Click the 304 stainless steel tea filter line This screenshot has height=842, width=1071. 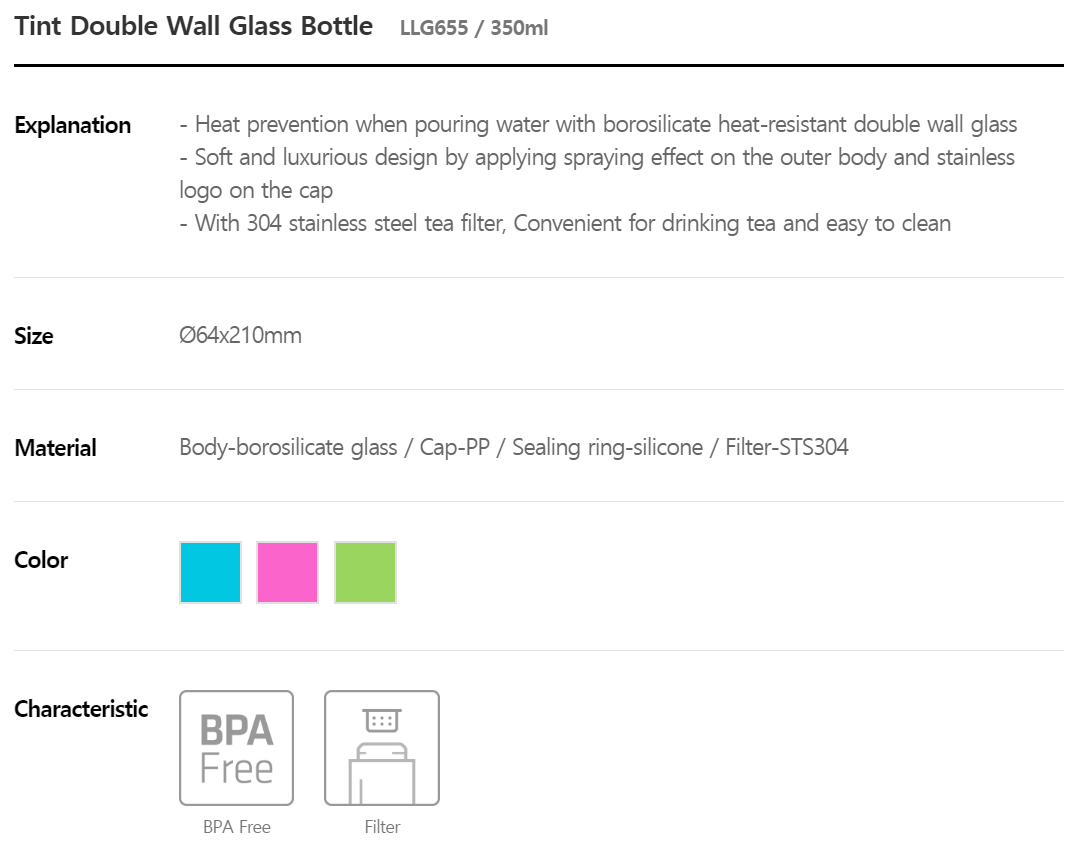click(565, 223)
